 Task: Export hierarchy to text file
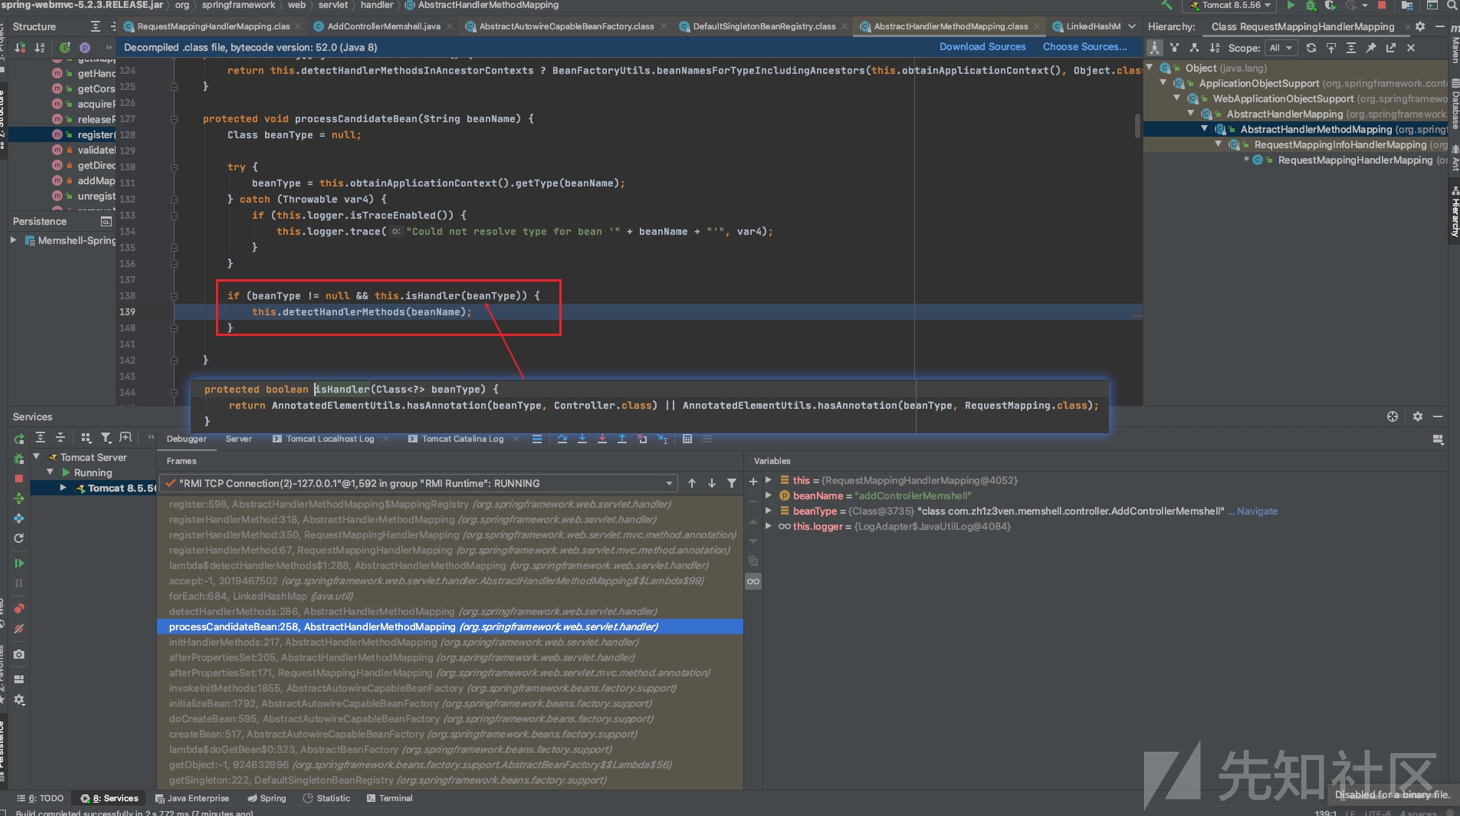click(x=1391, y=47)
